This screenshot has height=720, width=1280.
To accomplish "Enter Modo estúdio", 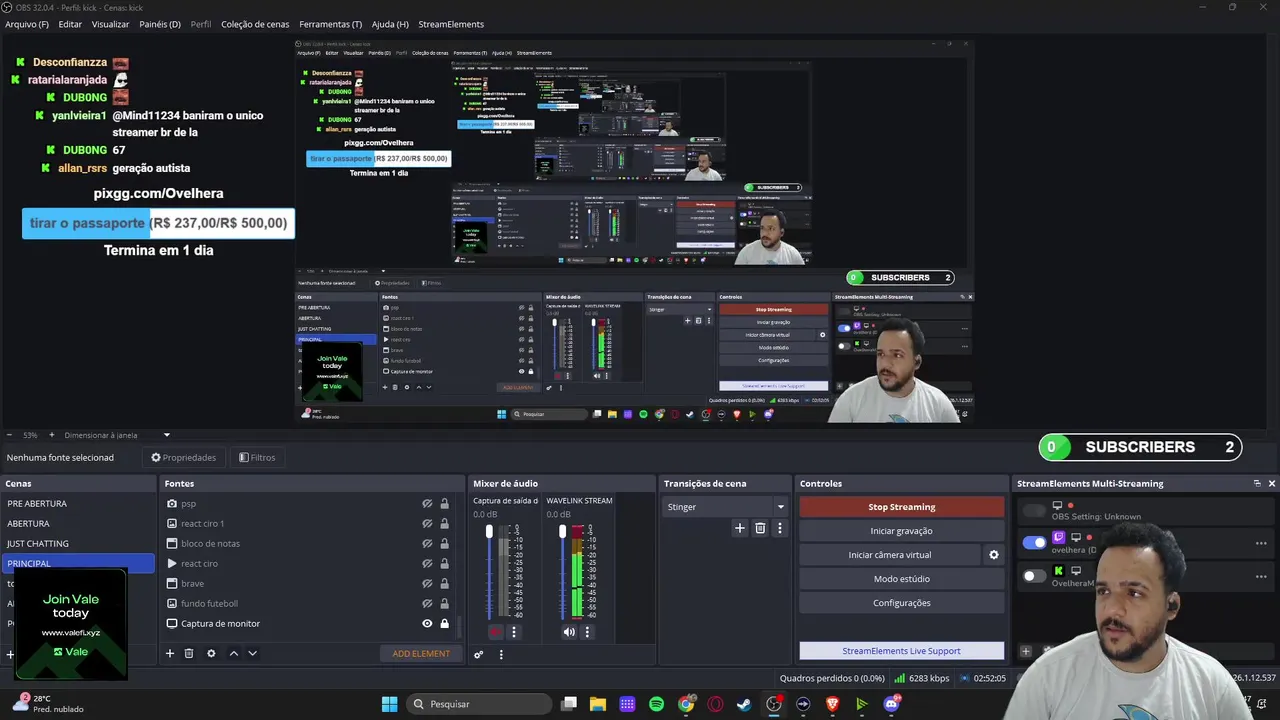I will tap(901, 579).
